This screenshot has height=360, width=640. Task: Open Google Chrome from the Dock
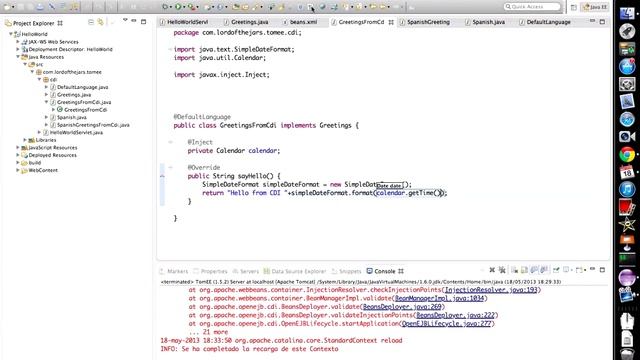click(x=627, y=155)
